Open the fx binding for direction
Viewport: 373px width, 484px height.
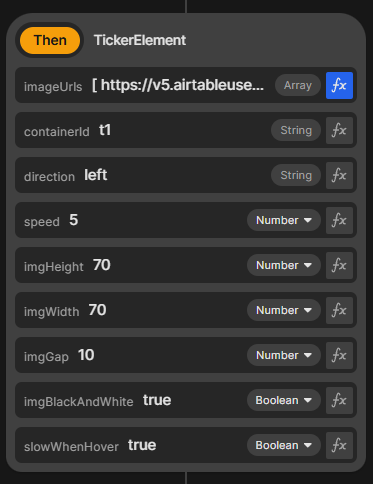pos(339,175)
